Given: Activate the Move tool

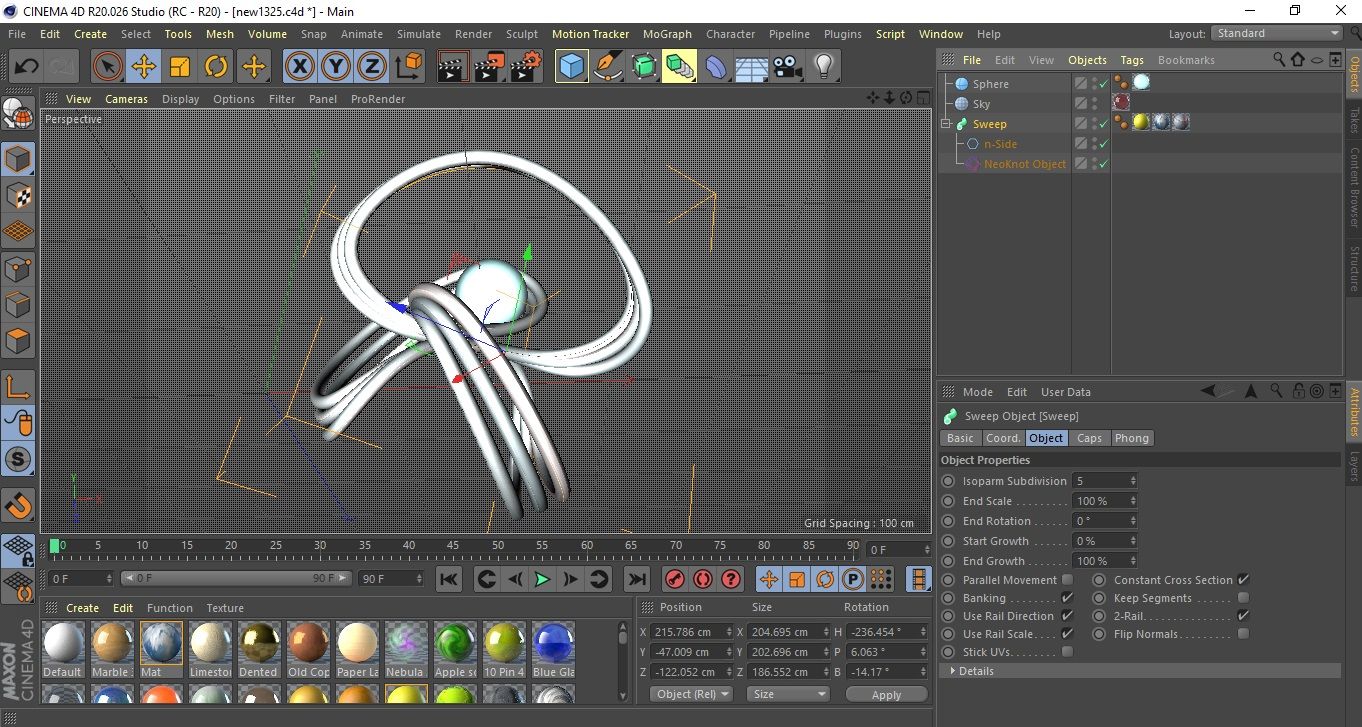Looking at the screenshot, I should click(x=144, y=67).
